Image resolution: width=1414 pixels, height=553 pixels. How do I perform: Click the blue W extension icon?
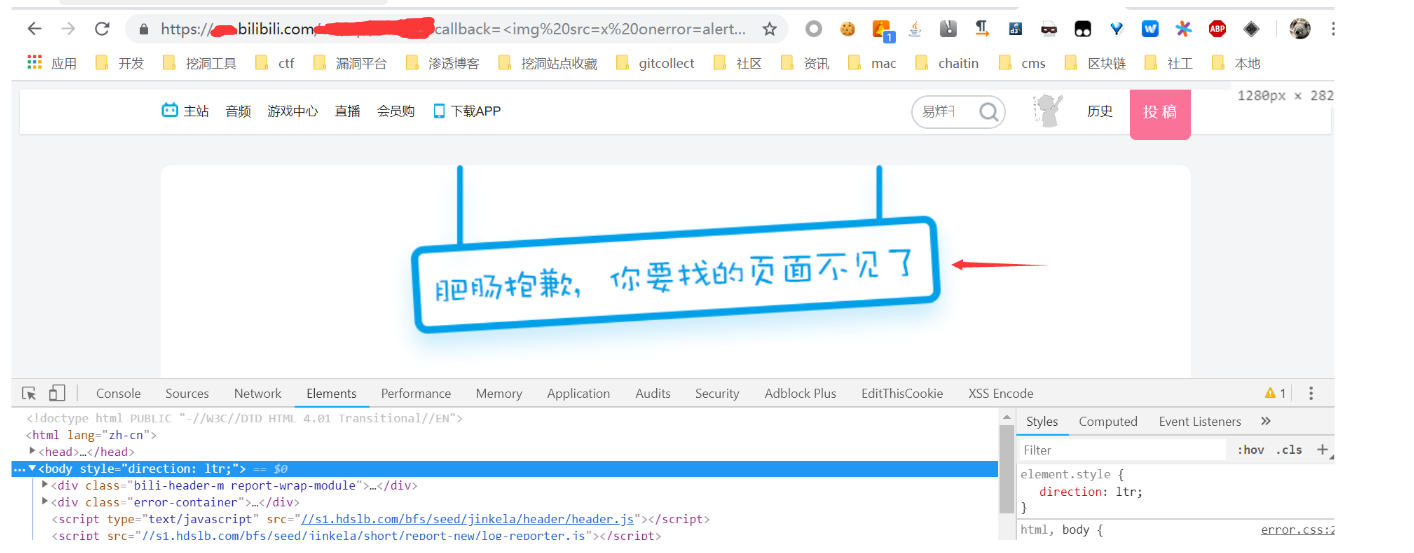(x=1150, y=29)
